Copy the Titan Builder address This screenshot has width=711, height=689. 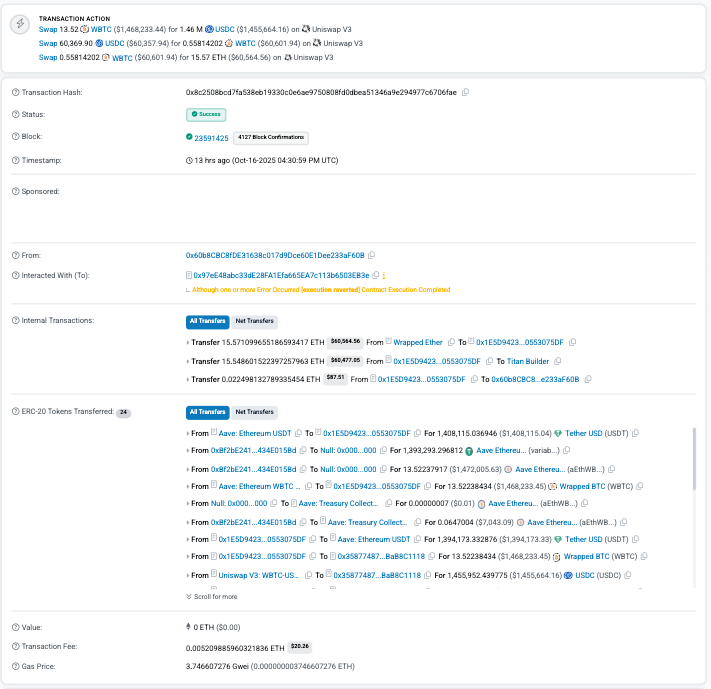coord(558,361)
